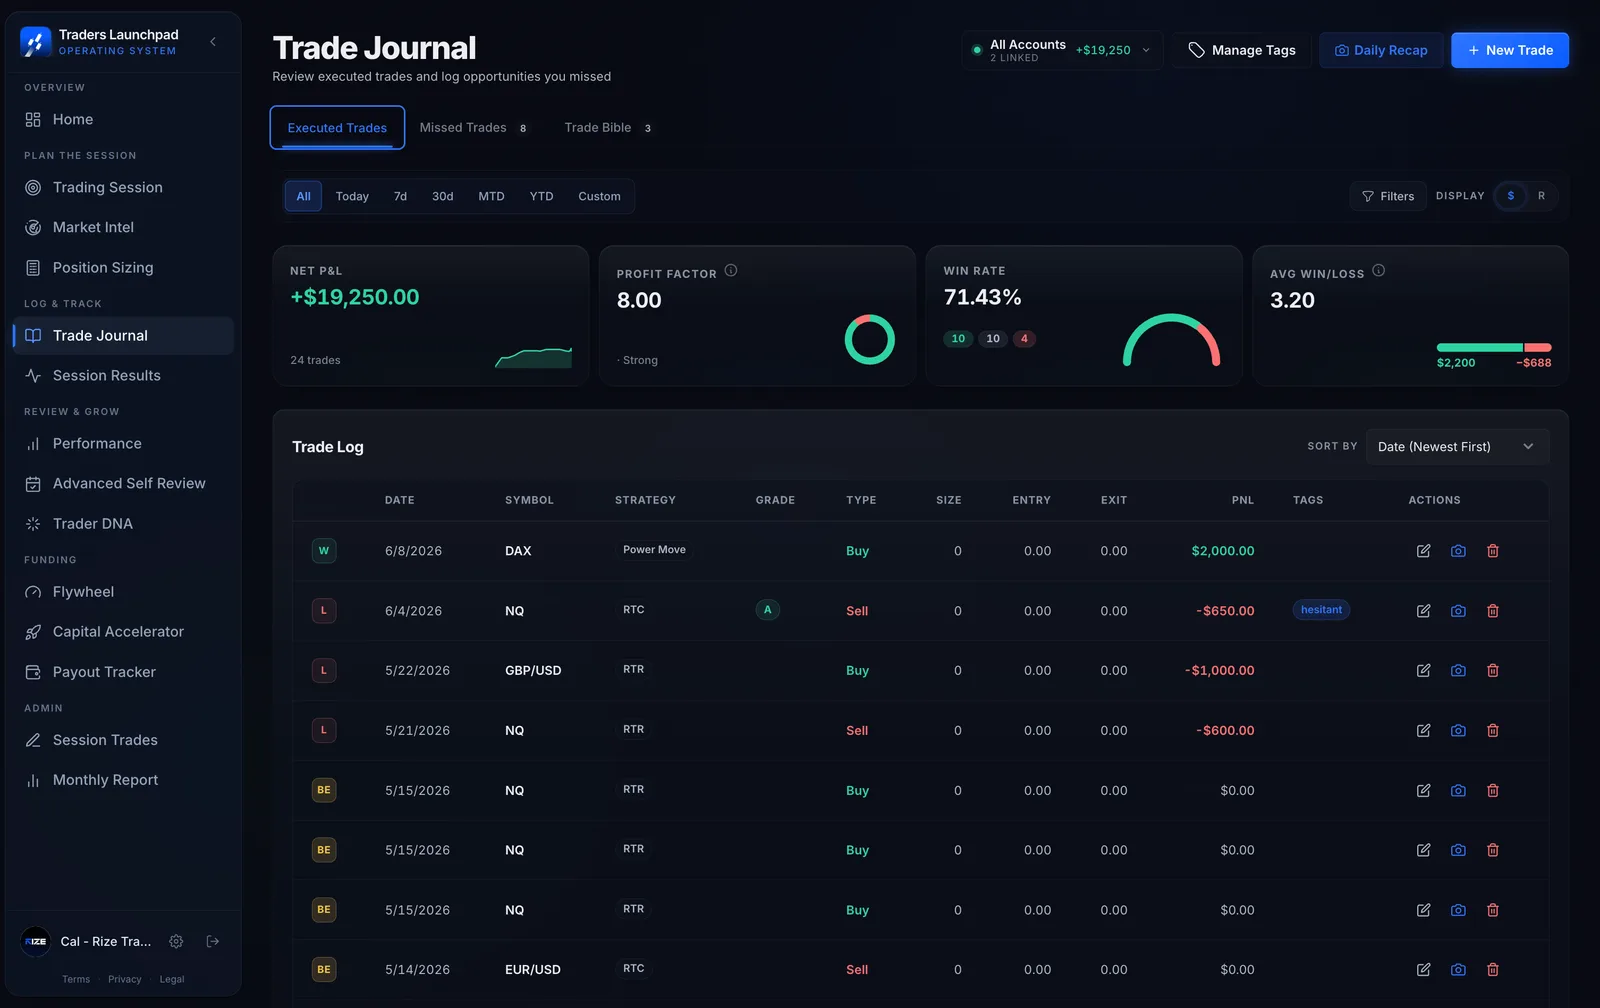Click the Cal - Rize Tra... profile
Viewport: 1600px width, 1008px height.
[x=87, y=941]
